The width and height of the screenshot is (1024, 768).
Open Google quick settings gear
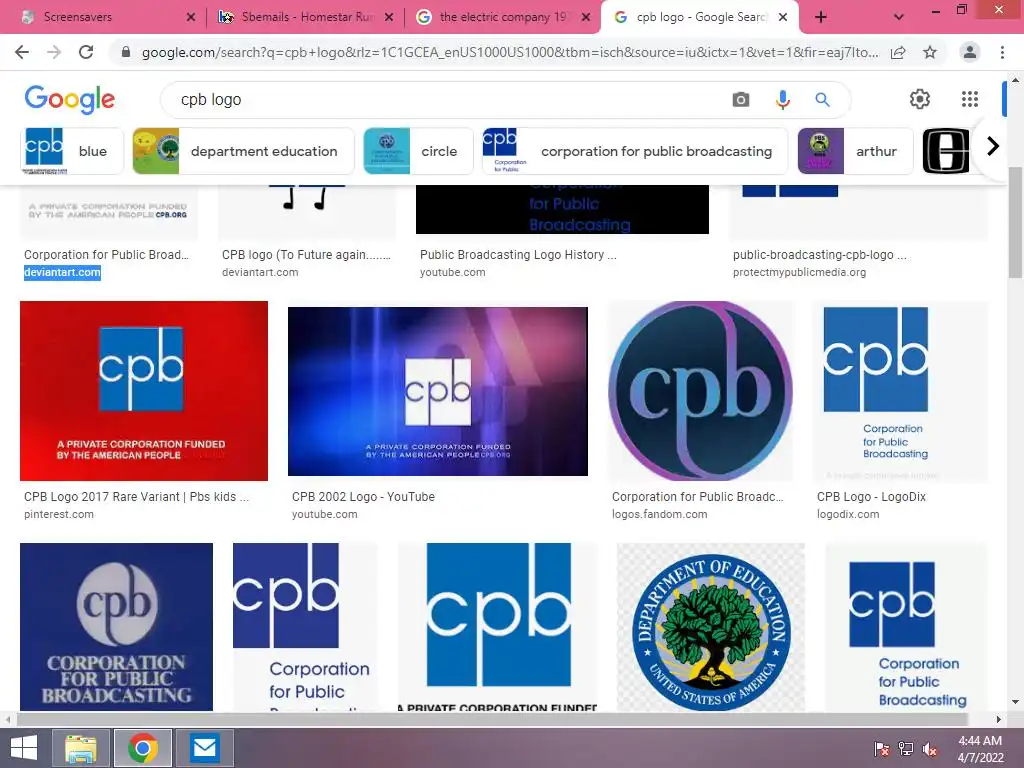pos(920,99)
